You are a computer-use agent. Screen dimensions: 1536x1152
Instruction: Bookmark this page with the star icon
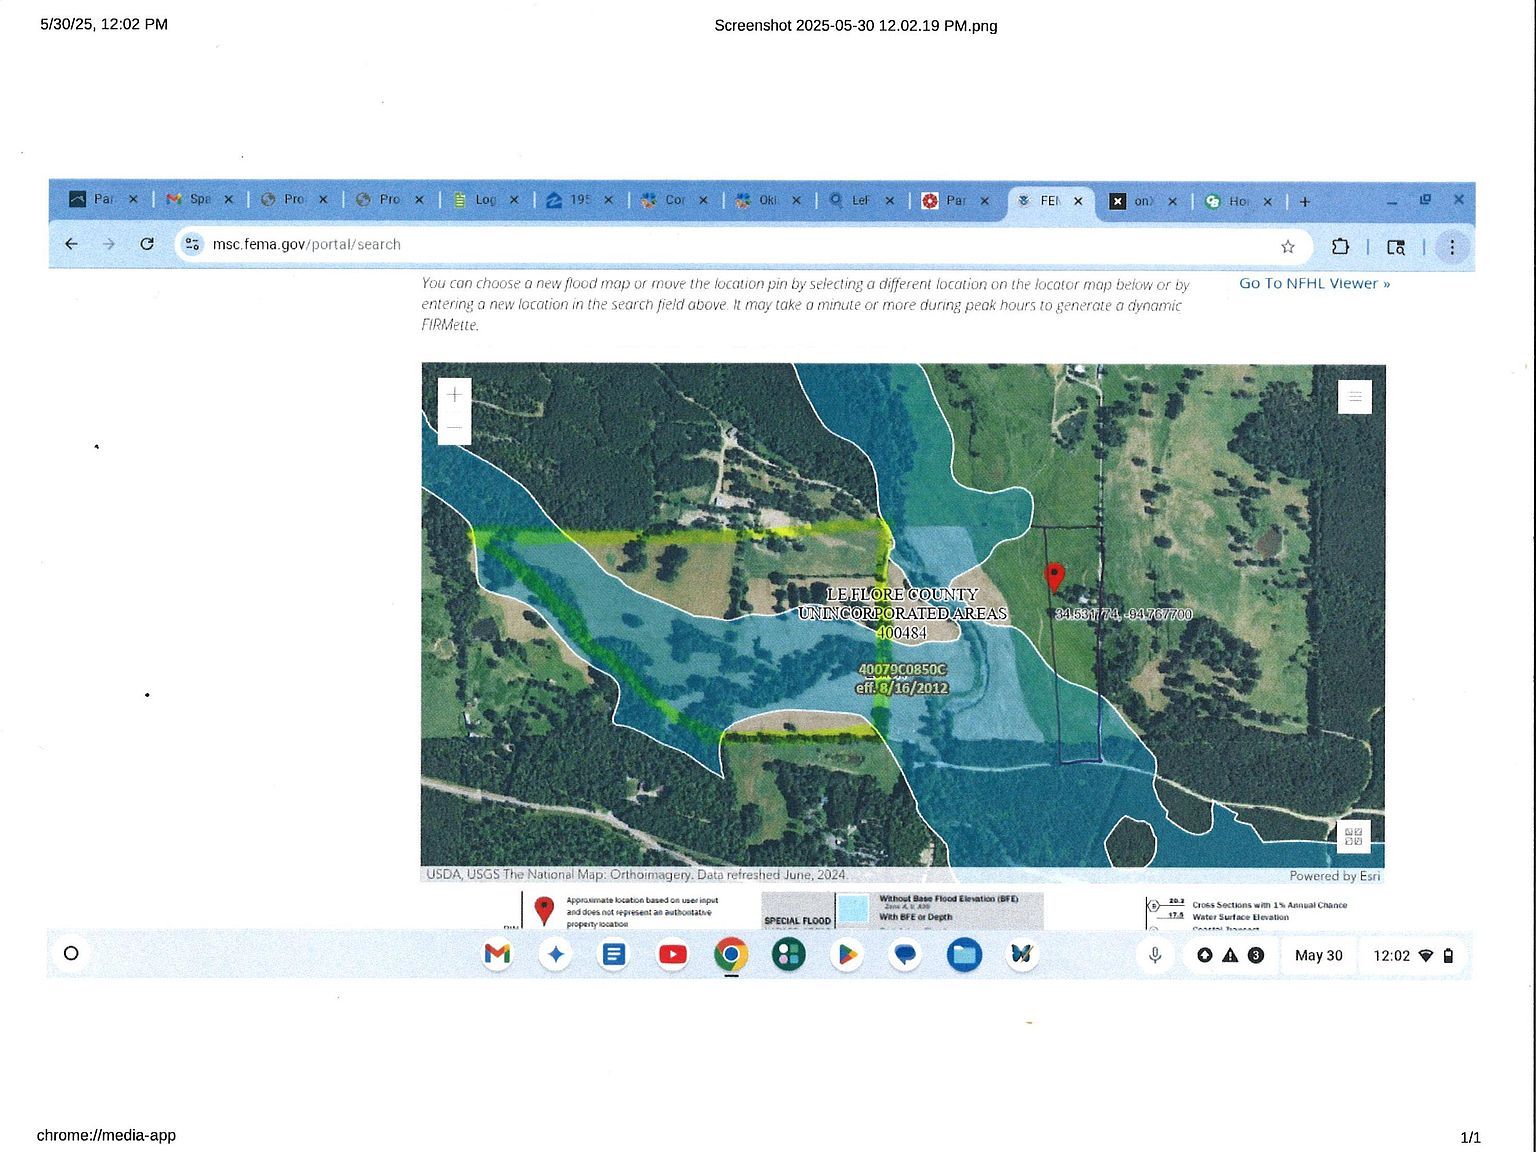[x=1288, y=246]
